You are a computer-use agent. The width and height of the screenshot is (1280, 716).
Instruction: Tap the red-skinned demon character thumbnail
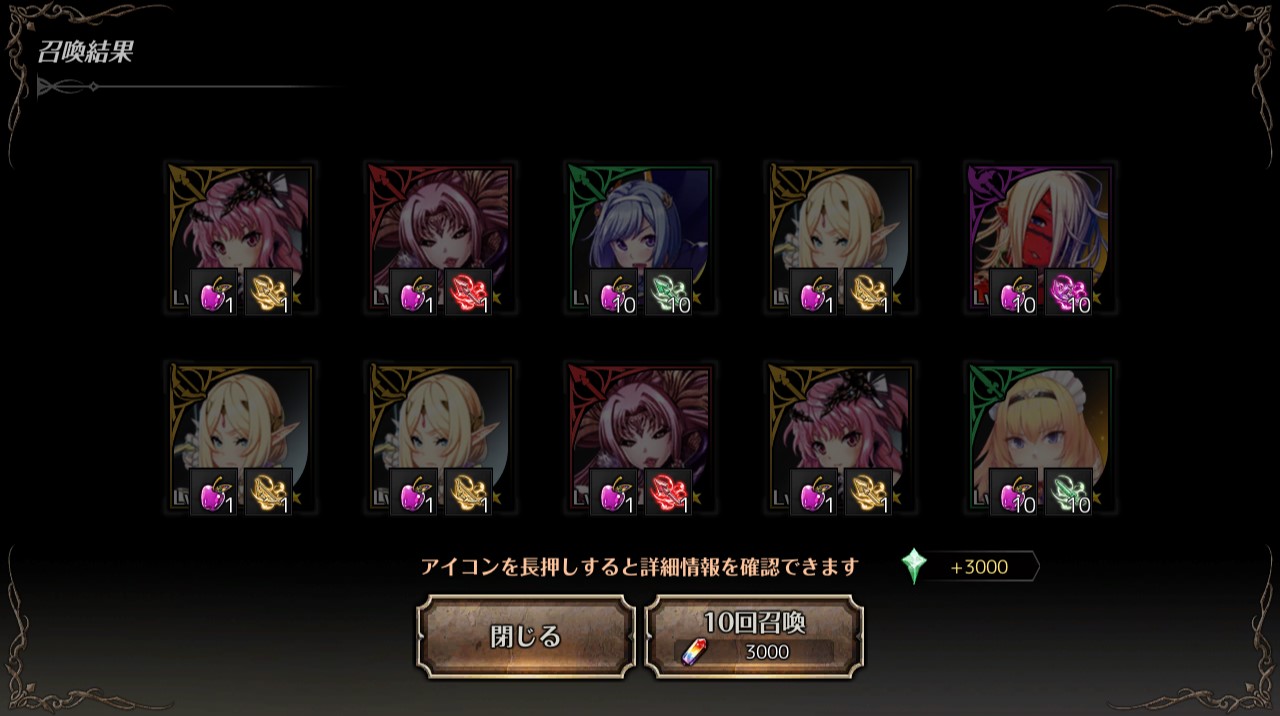pos(1040,238)
